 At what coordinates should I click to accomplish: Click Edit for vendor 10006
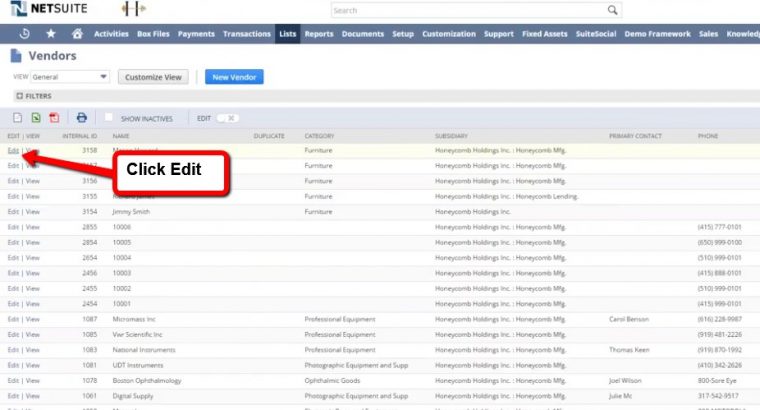pyautogui.click(x=13, y=227)
